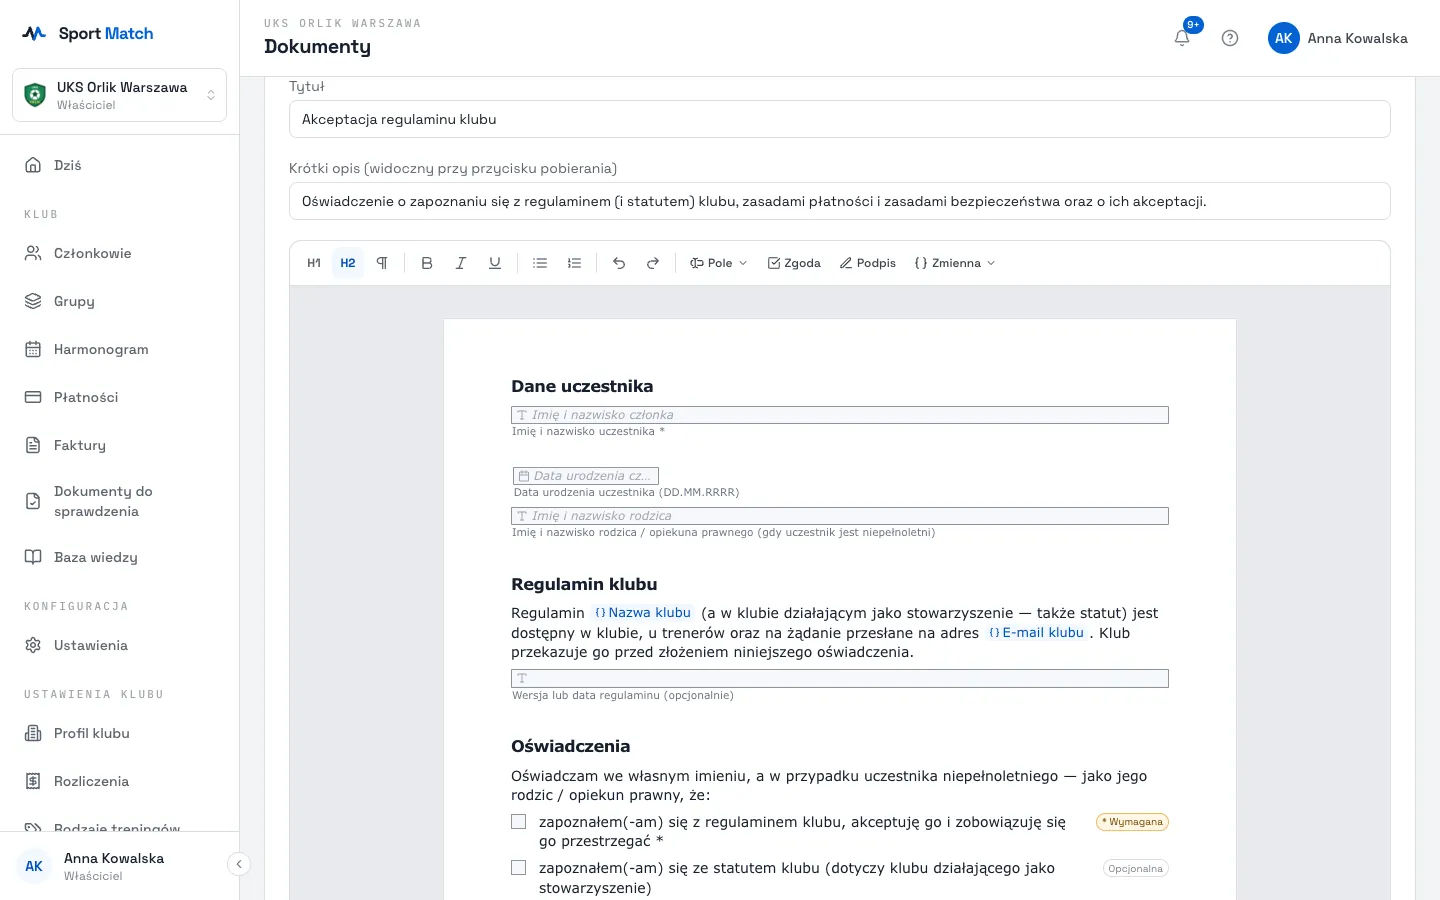Undo the last edit
The image size is (1440, 900).
619,263
